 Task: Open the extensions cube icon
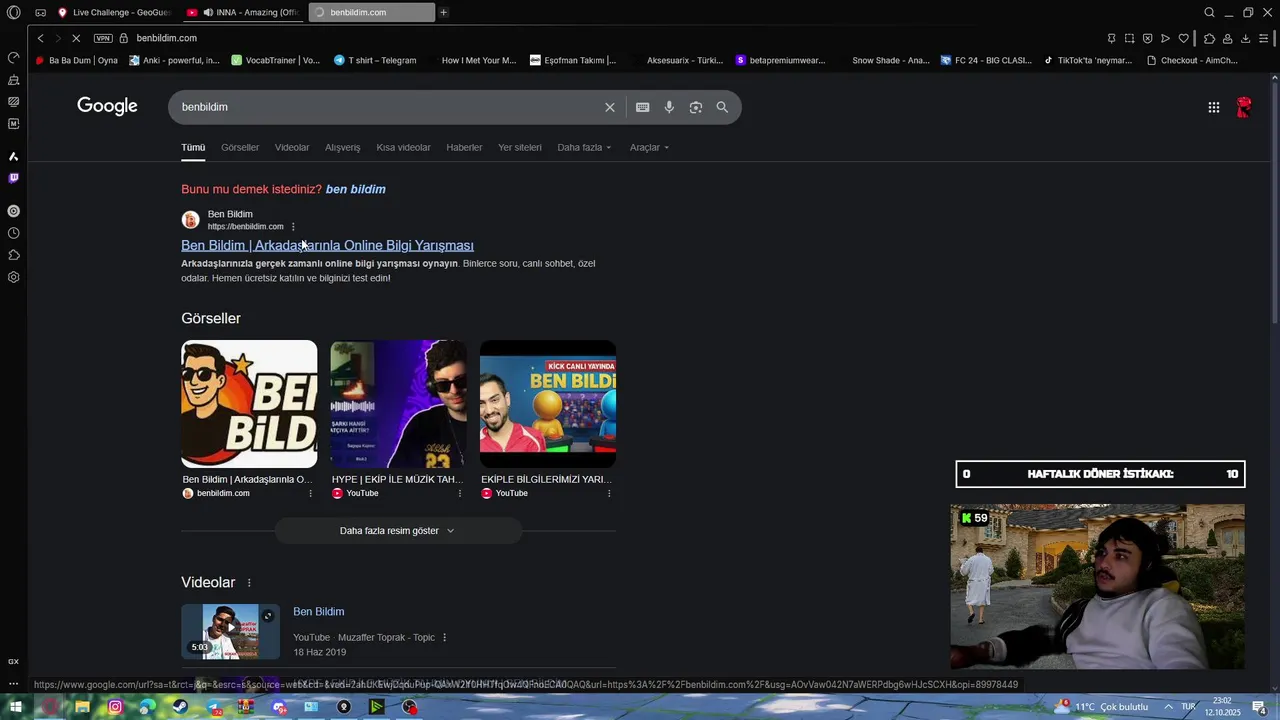tap(1209, 38)
